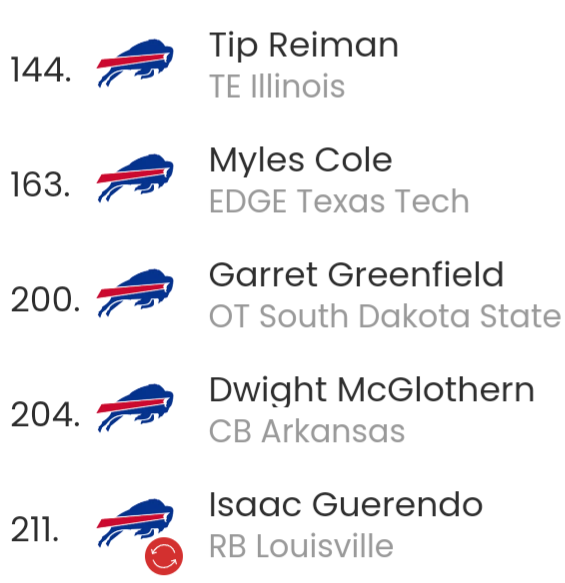Image resolution: width=565 pixels, height=583 pixels.
Task: Click the Bills logo beside pick 163
Action: [x=135, y=178]
